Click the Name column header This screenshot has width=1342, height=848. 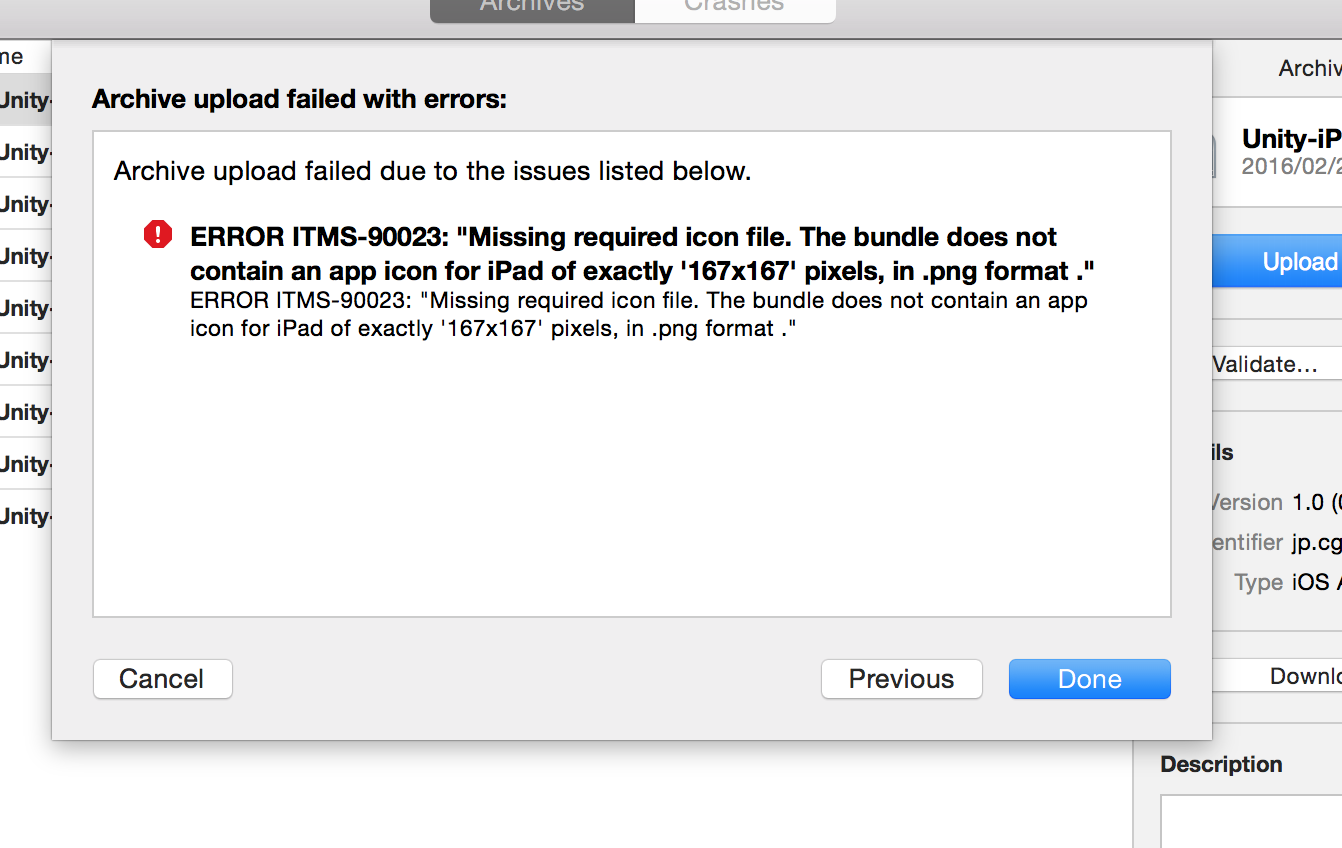(x=12, y=57)
